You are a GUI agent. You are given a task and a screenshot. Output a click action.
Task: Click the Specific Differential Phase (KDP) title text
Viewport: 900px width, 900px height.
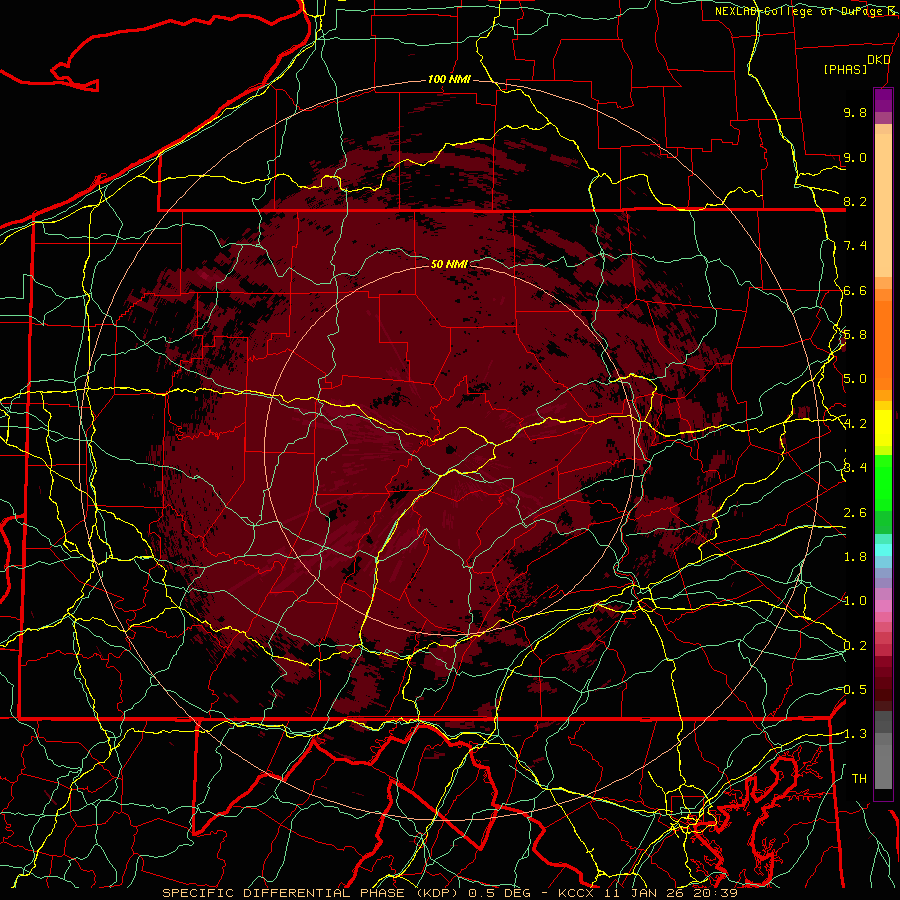point(312,893)
